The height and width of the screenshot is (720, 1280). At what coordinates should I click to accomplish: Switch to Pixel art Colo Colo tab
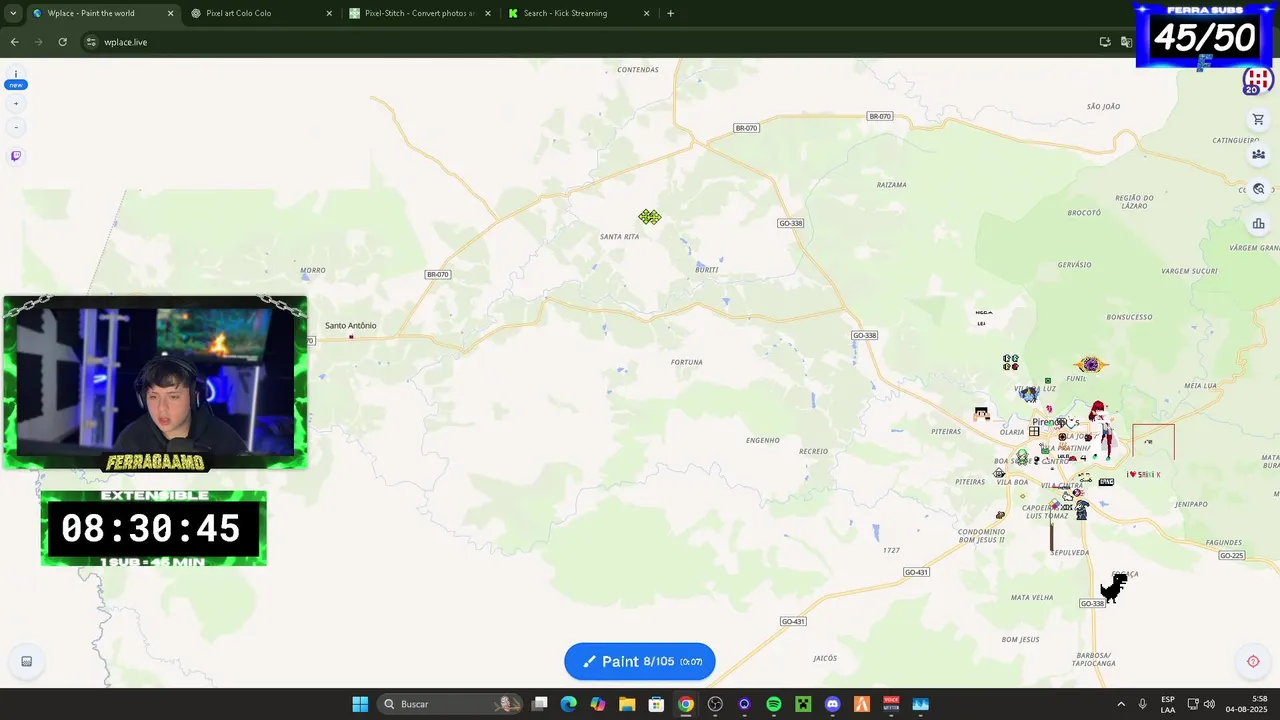click(262, 13)
